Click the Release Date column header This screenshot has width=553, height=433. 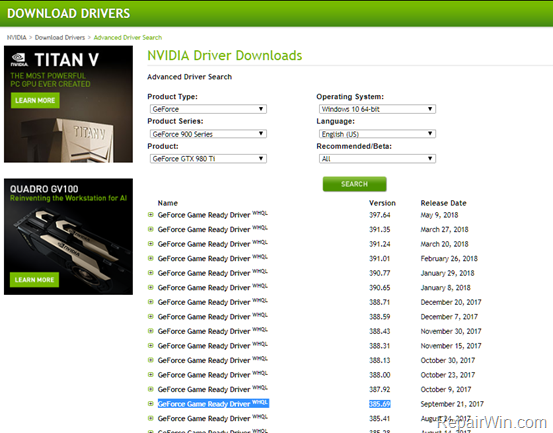coord(443,203)
